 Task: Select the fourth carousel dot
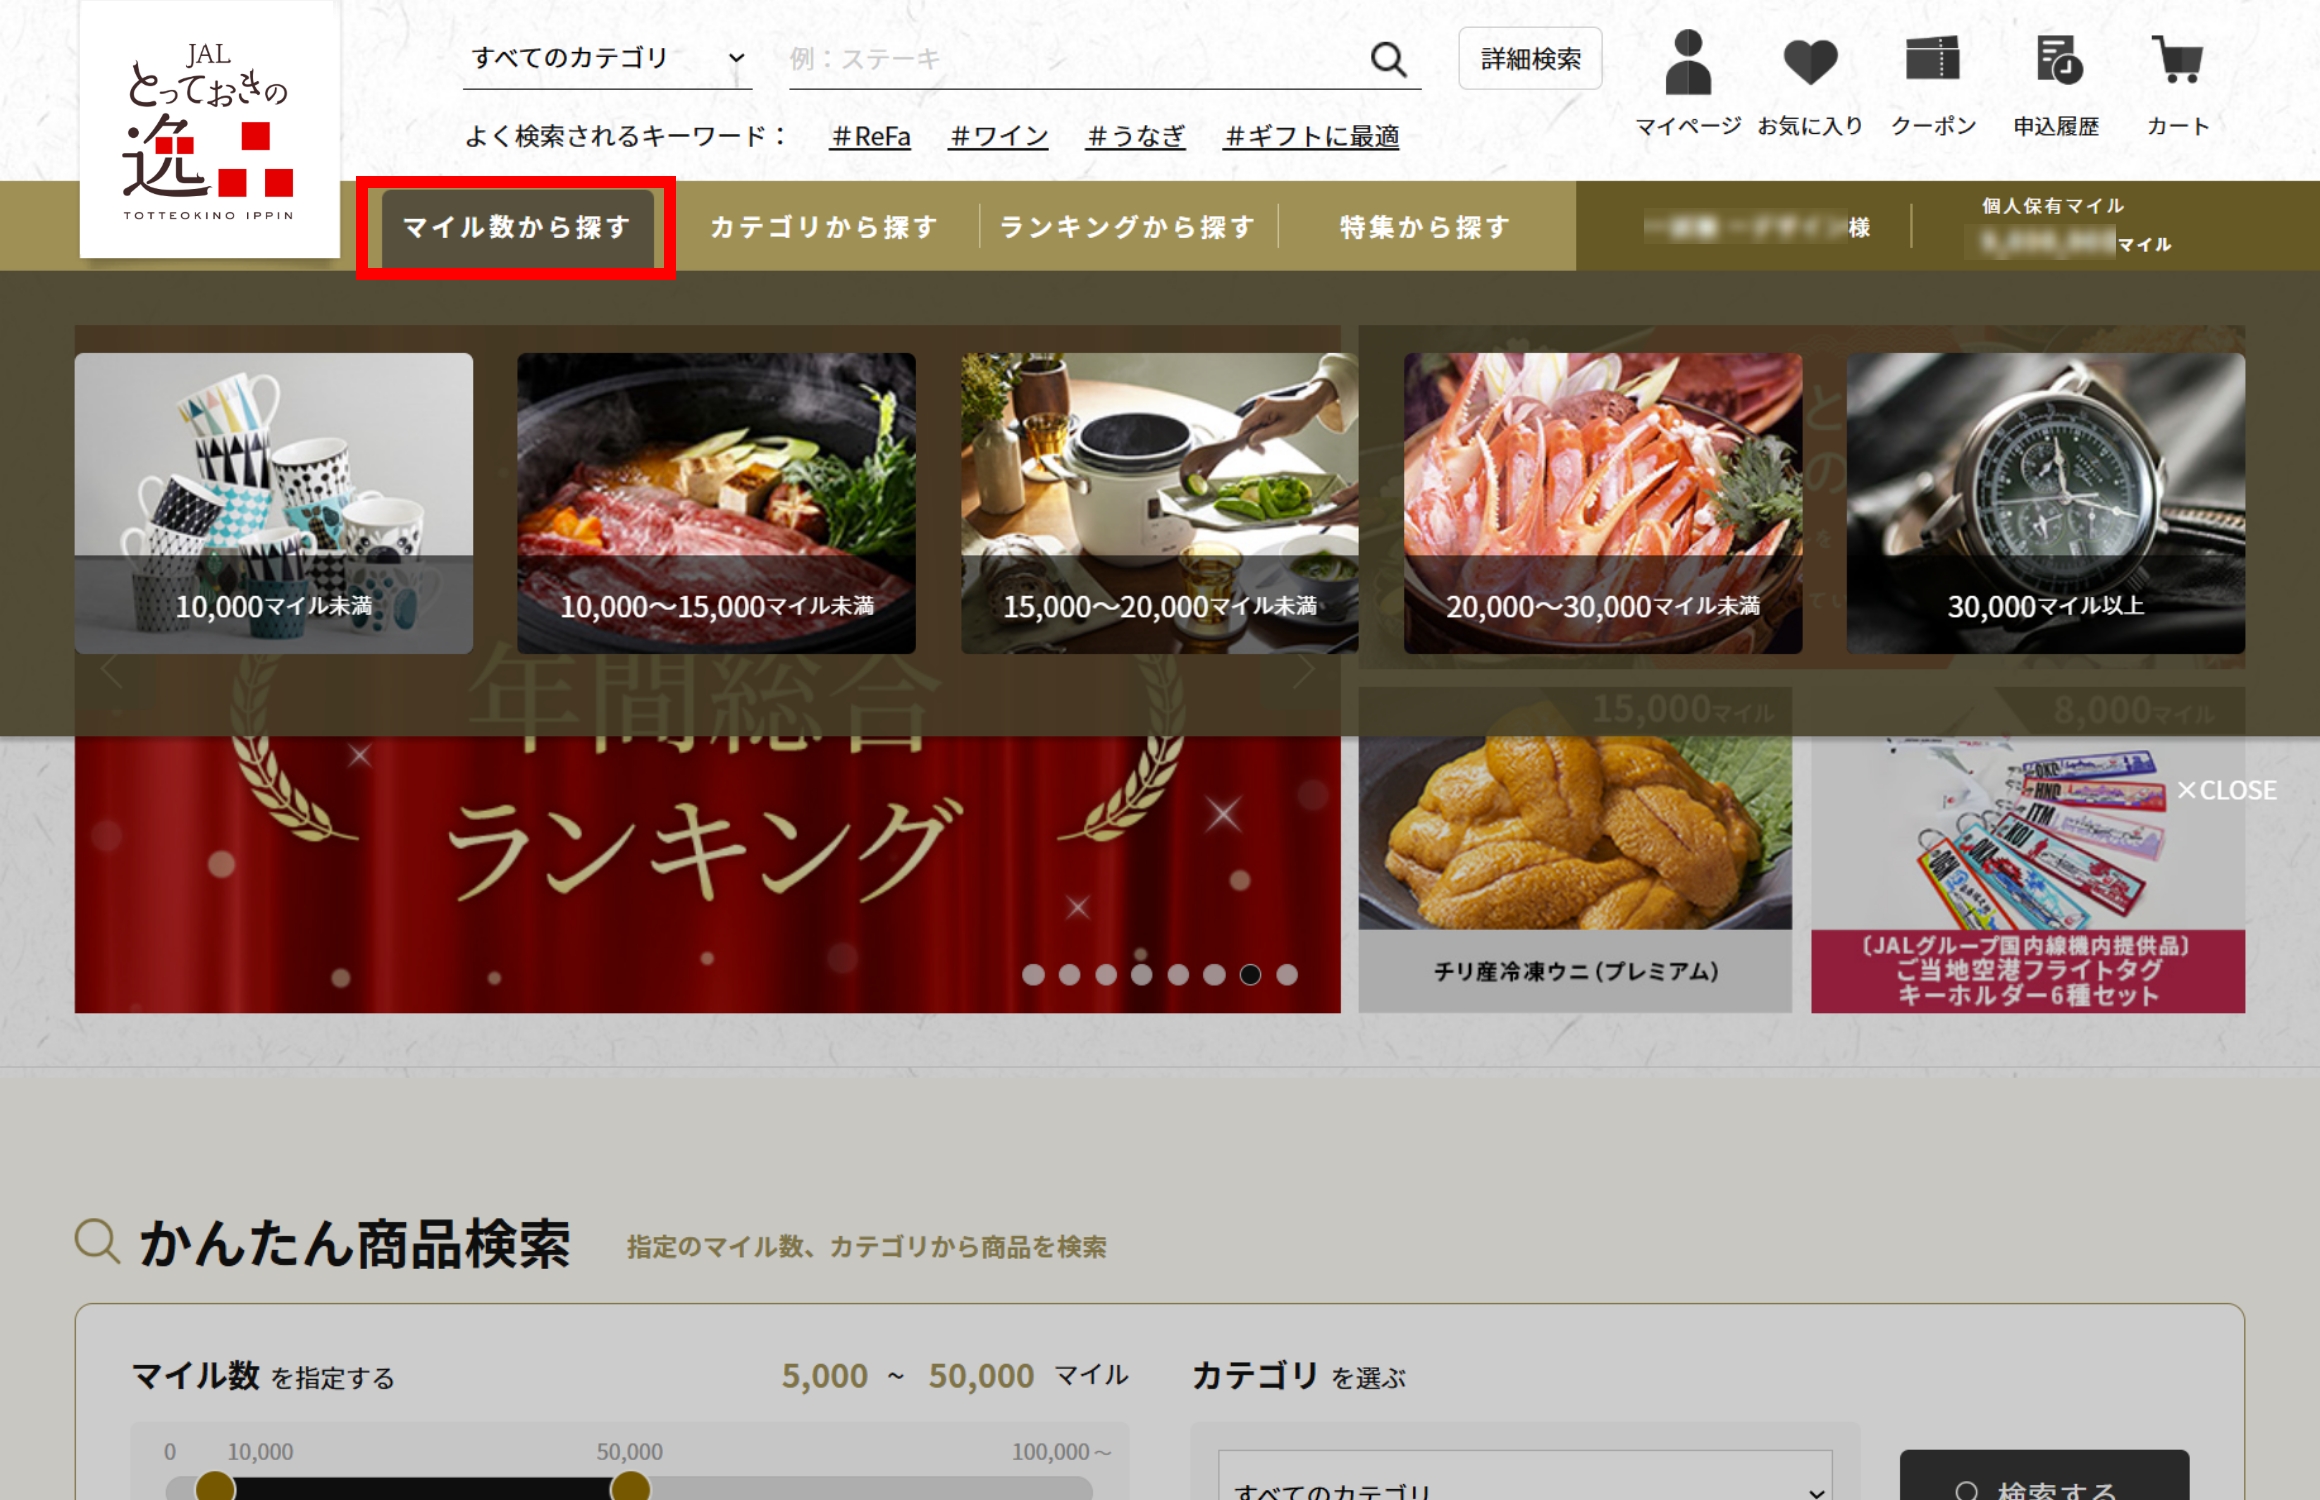(1141, 974)
